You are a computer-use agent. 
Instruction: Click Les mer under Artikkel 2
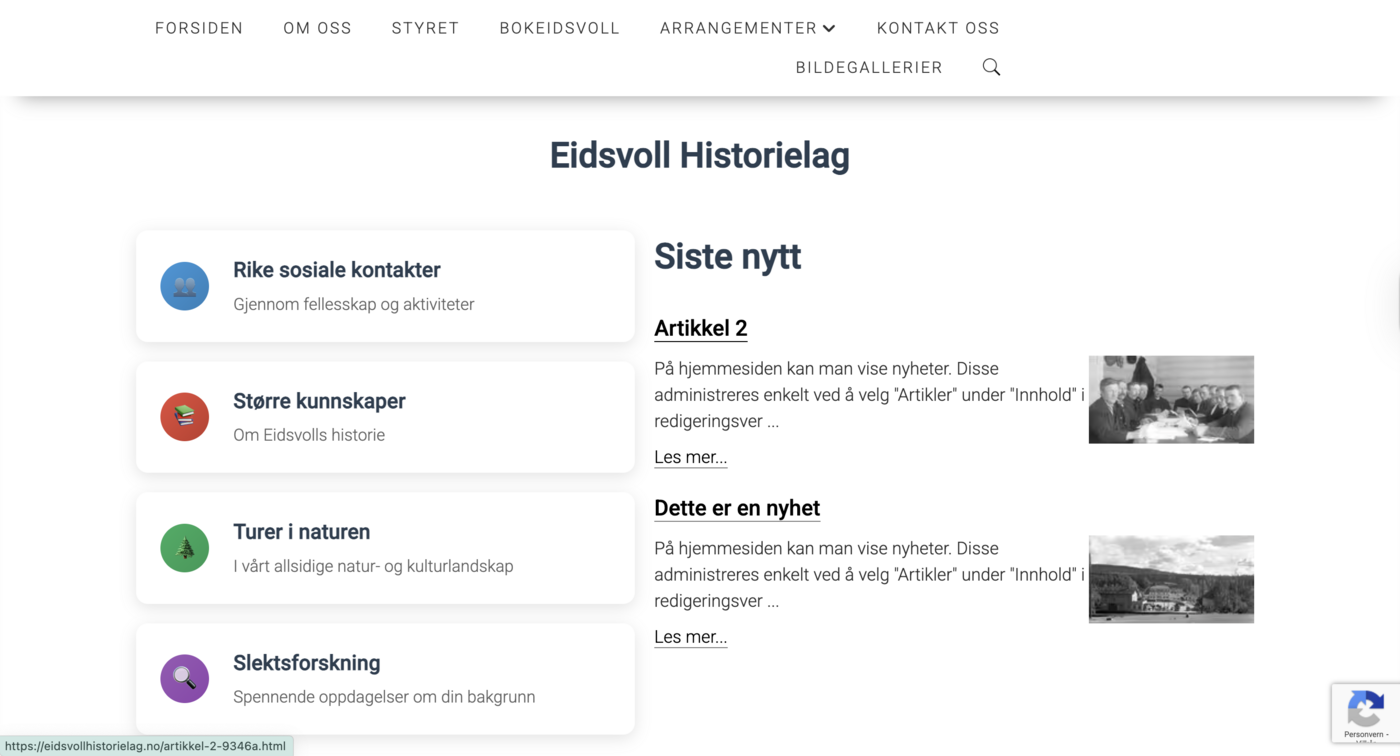[x=690, y=457]
